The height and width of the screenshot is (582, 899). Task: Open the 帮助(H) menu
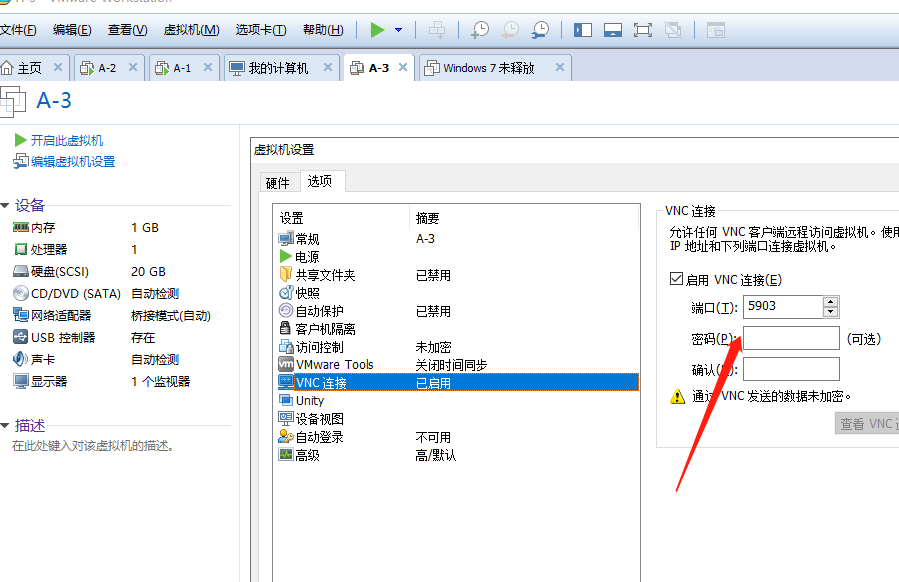point(323,30)
